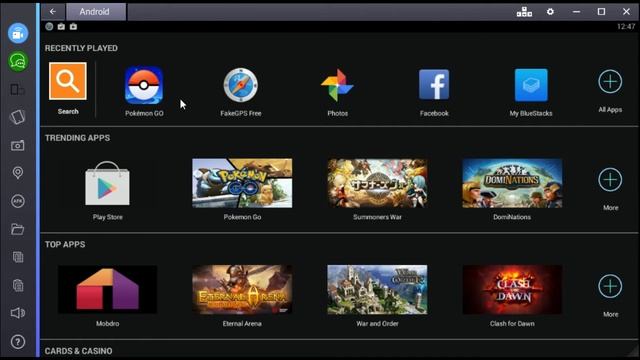Open the blue camera/watch videos sidebar icon
640x360 pixels.
click(x=18, y=33)
